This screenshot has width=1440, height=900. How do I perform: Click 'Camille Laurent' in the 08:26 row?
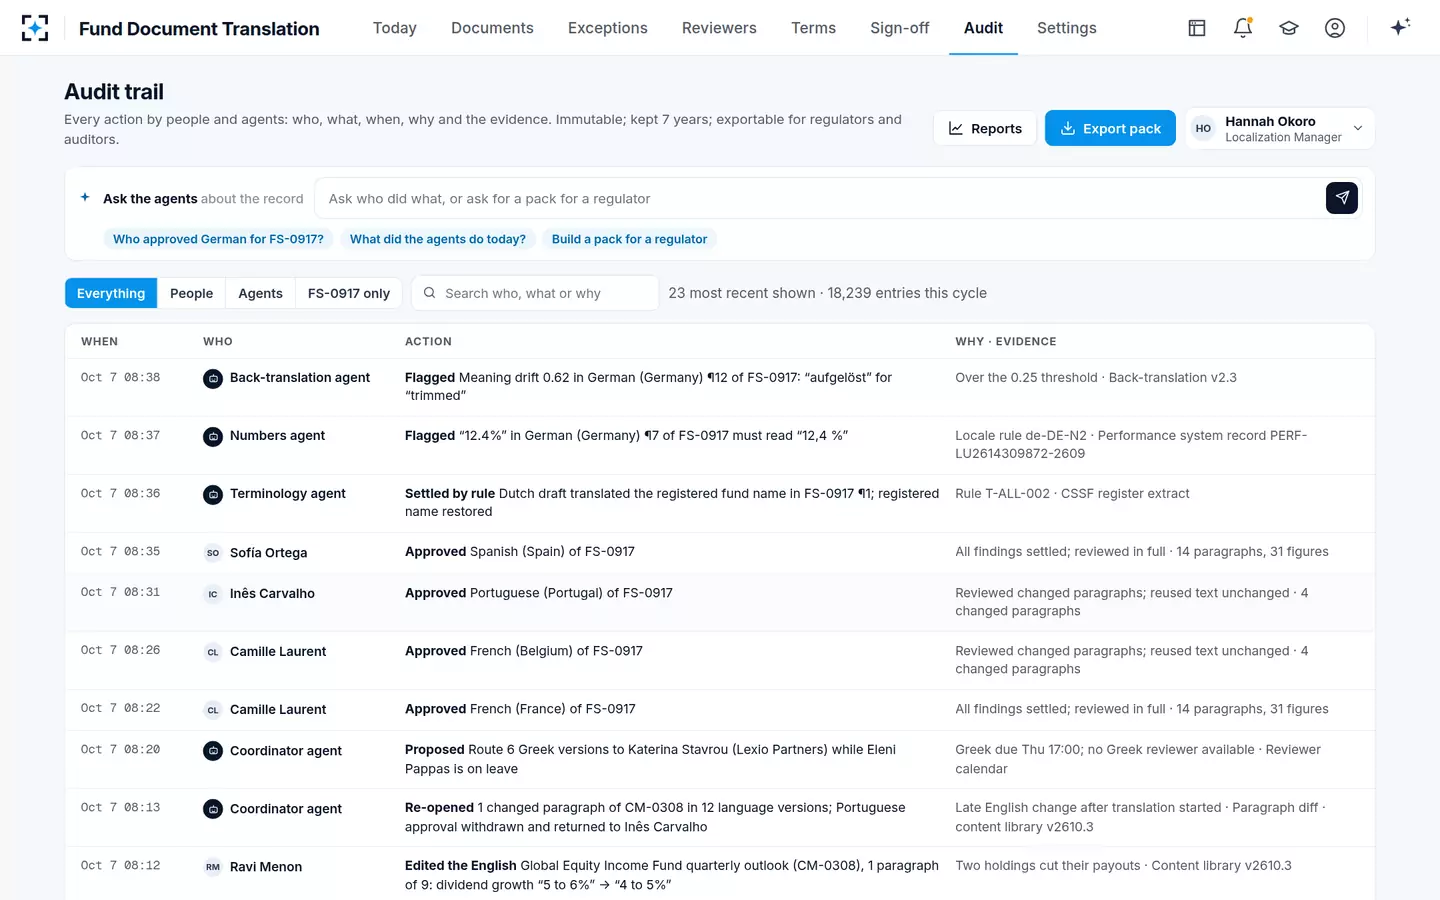tap(278, 651)
